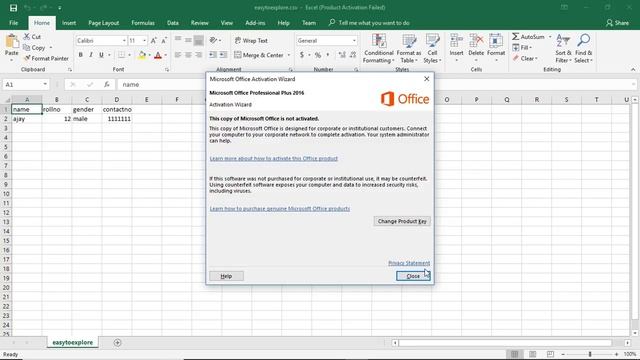Screen dimensions: 640x360
Task: Toggle Wrap Text
Action: click(x=251, y=41)
